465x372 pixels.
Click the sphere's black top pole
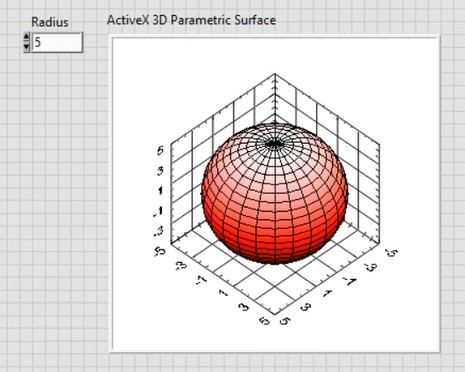click(275, 144)
